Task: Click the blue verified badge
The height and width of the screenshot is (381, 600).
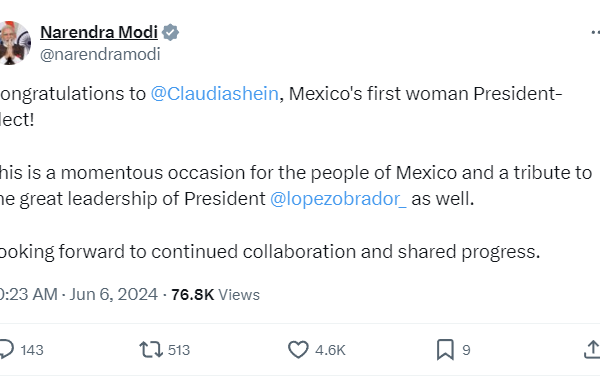Action: (x=170, y=32)
